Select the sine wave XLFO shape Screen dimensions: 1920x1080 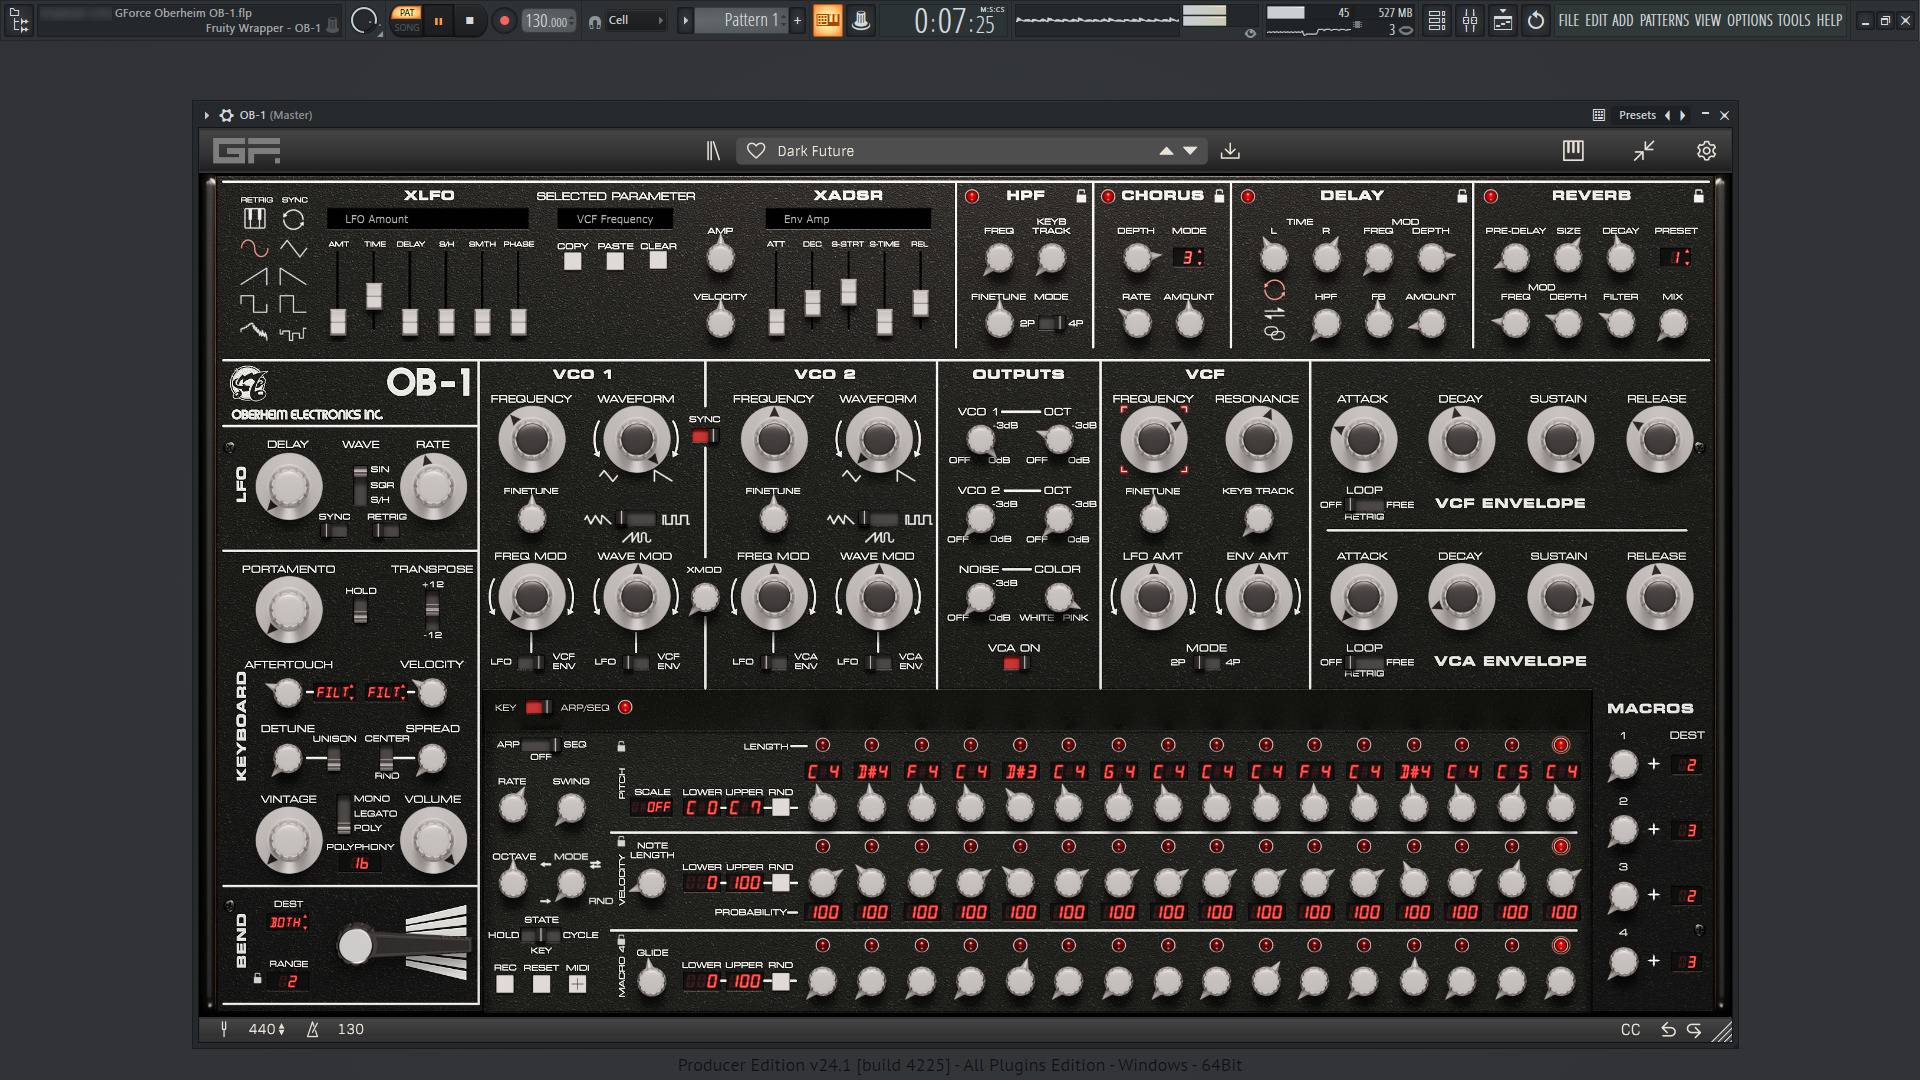pos(254,247)
